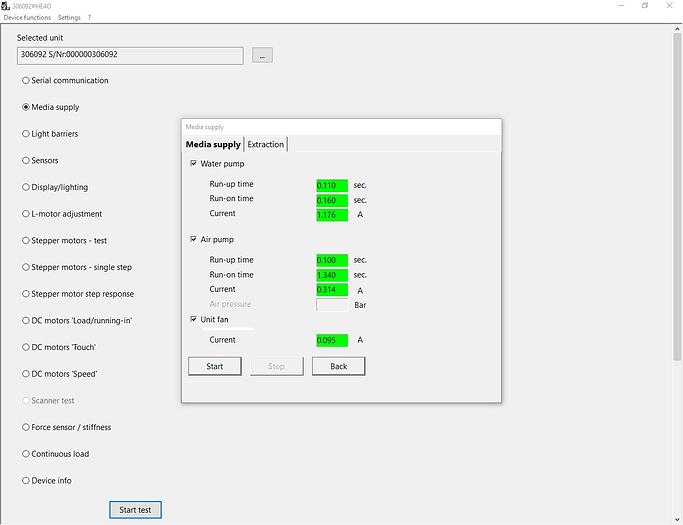
Task: Select the Serial communication option
Action: pos(27,81)
